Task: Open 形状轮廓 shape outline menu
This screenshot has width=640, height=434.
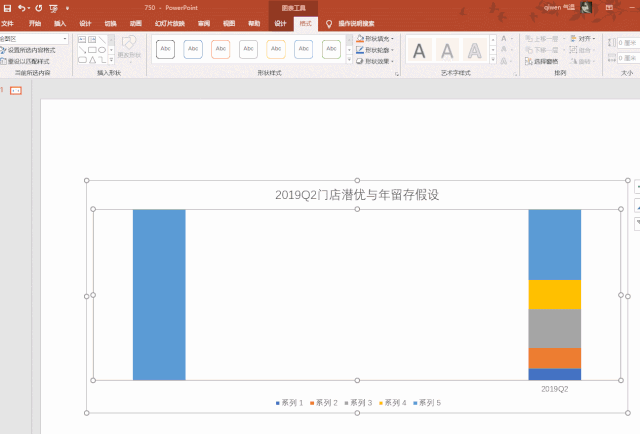Action: coord(375,50)
